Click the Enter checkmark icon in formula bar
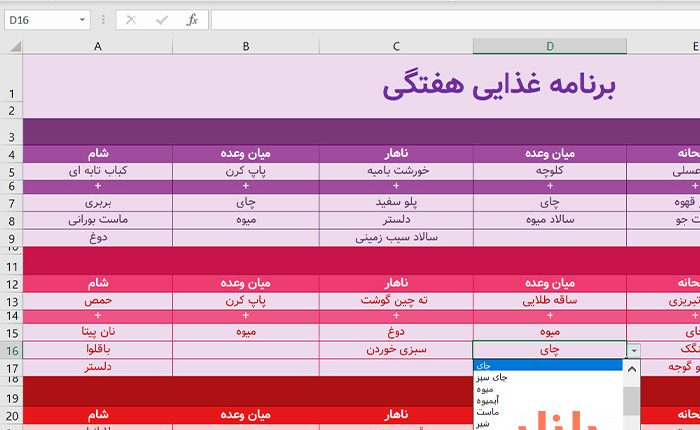700x430 pixels. point(162,20)
